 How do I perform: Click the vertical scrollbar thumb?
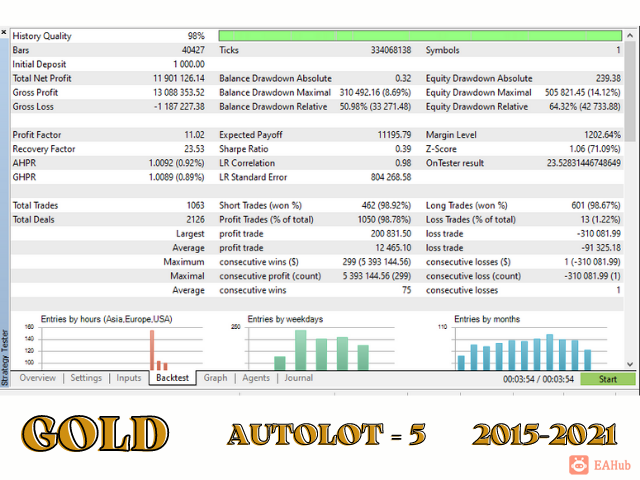[x=630, y=91]
